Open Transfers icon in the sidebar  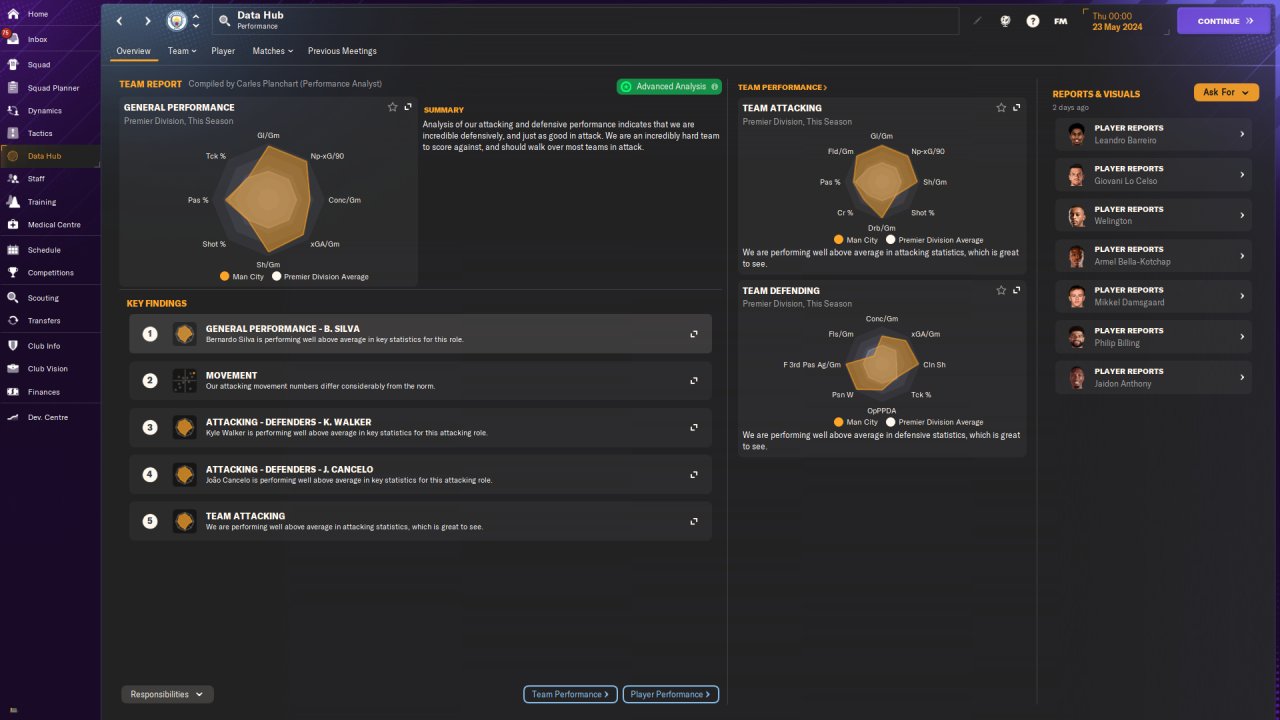point(13,321)
